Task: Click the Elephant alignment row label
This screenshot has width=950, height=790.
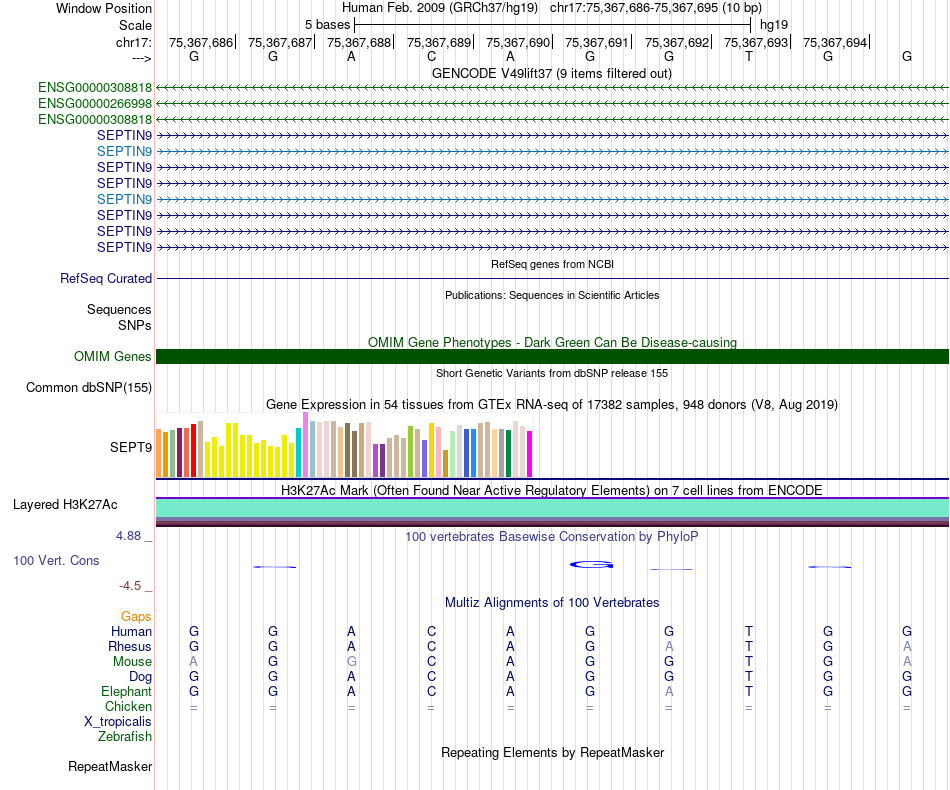Action: 126,692
